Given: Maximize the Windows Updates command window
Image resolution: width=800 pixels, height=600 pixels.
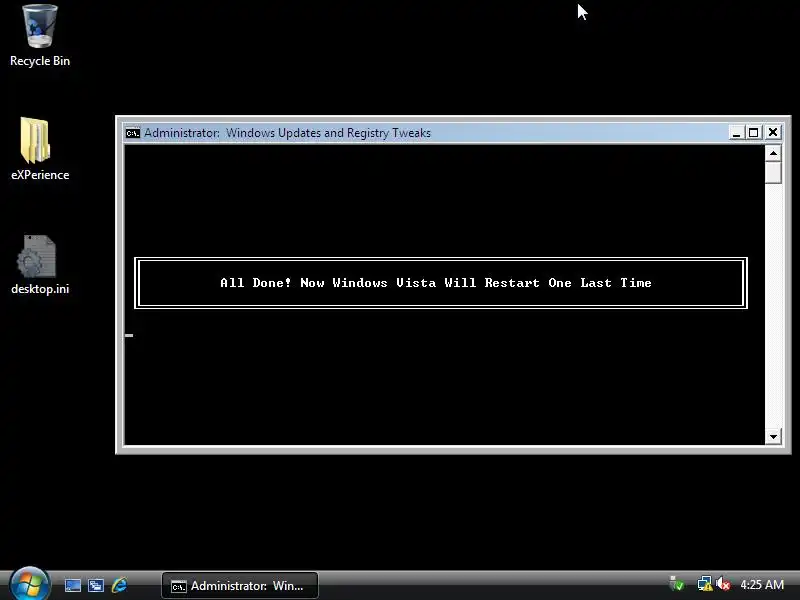Looking at the screenshot, I should 754,133.
